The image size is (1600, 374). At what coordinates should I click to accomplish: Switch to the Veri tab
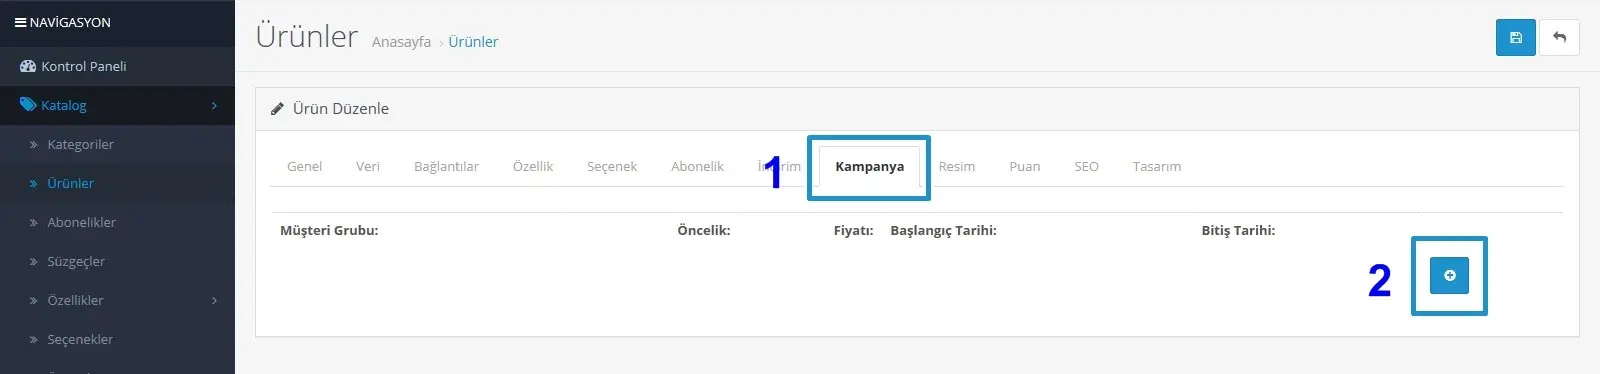click(x=368, y=166)
